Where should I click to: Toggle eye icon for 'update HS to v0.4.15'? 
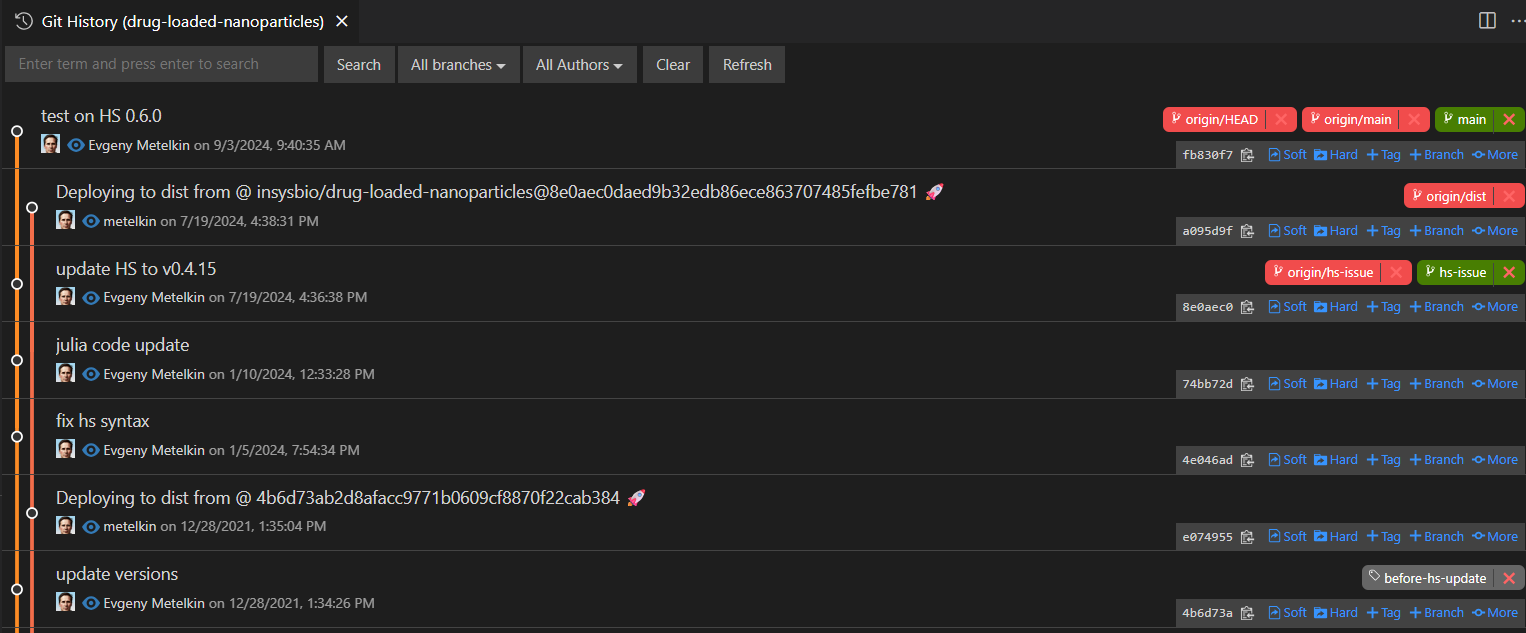[x=91, y=297]
